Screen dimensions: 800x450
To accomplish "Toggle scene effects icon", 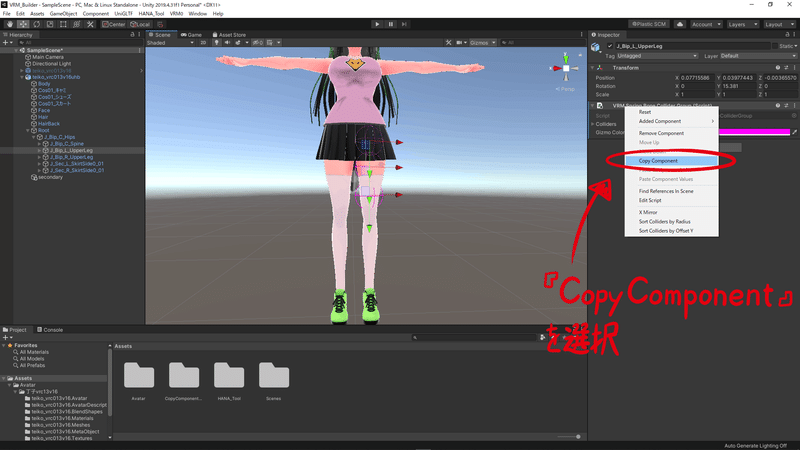I will coord(238,43).
